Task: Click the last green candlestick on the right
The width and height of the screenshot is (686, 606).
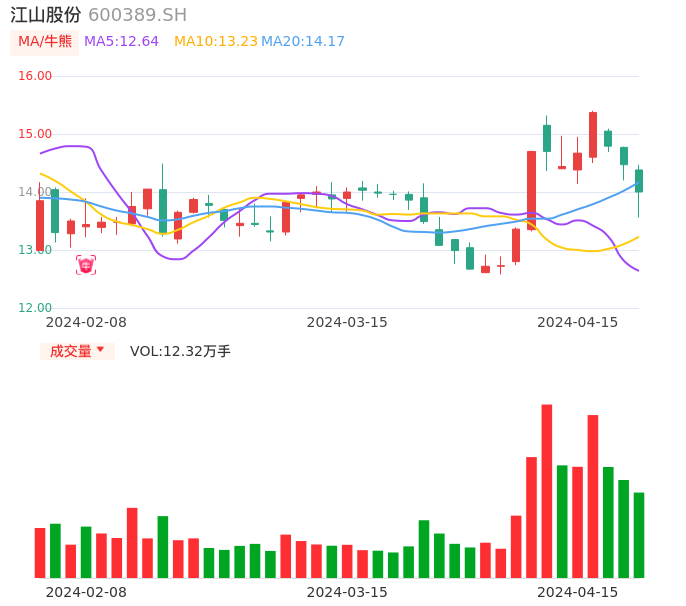Action: 639,181
